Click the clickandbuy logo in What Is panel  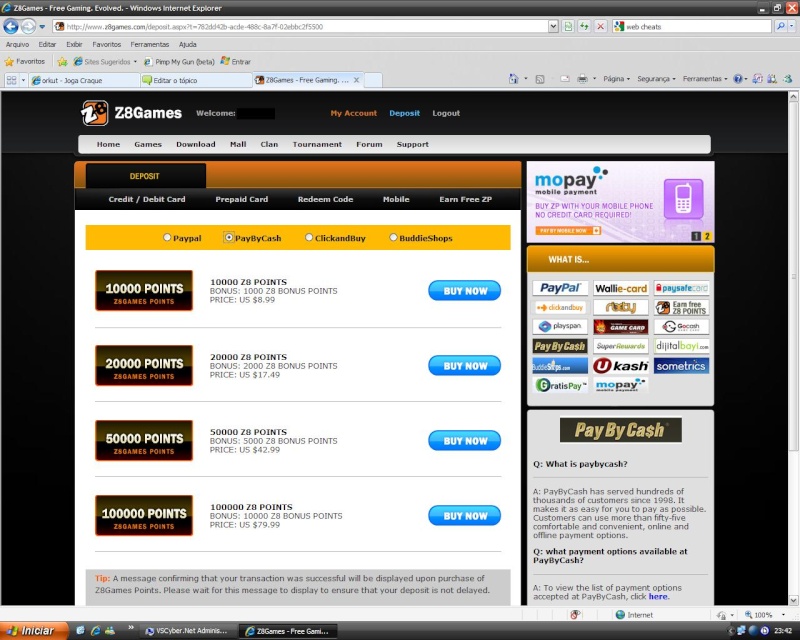pos(560,307)
